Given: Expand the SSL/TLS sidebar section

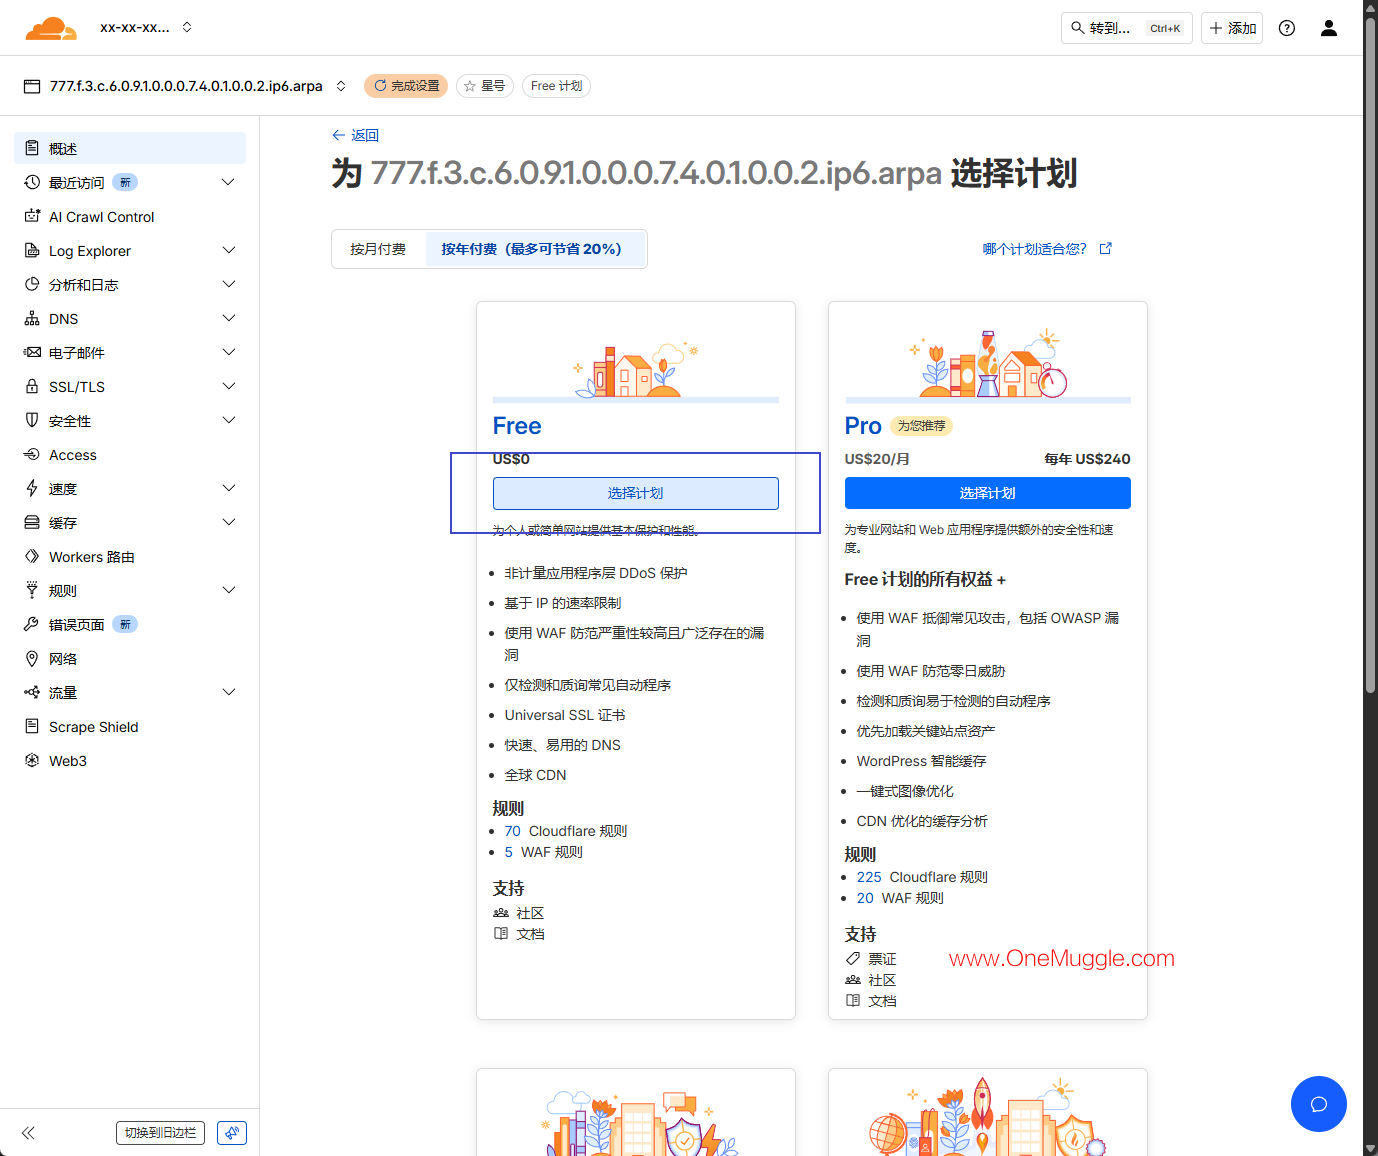Looking at the screenshot, I should pyautogui.click(x=228, y=386).
